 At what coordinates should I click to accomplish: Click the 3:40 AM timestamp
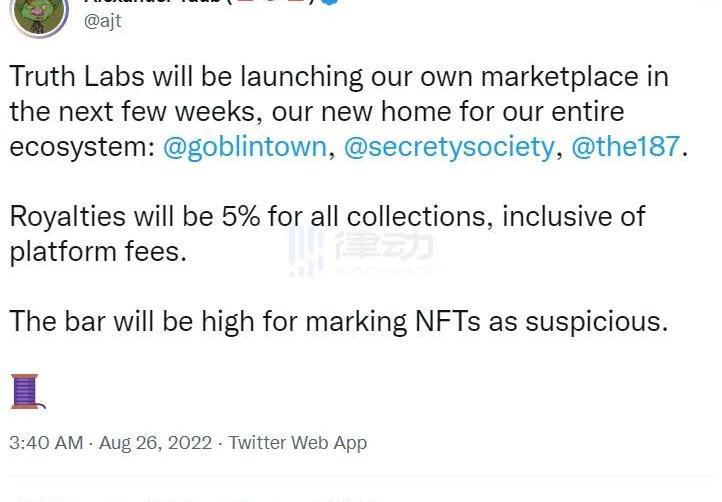[x=45, y=442]
